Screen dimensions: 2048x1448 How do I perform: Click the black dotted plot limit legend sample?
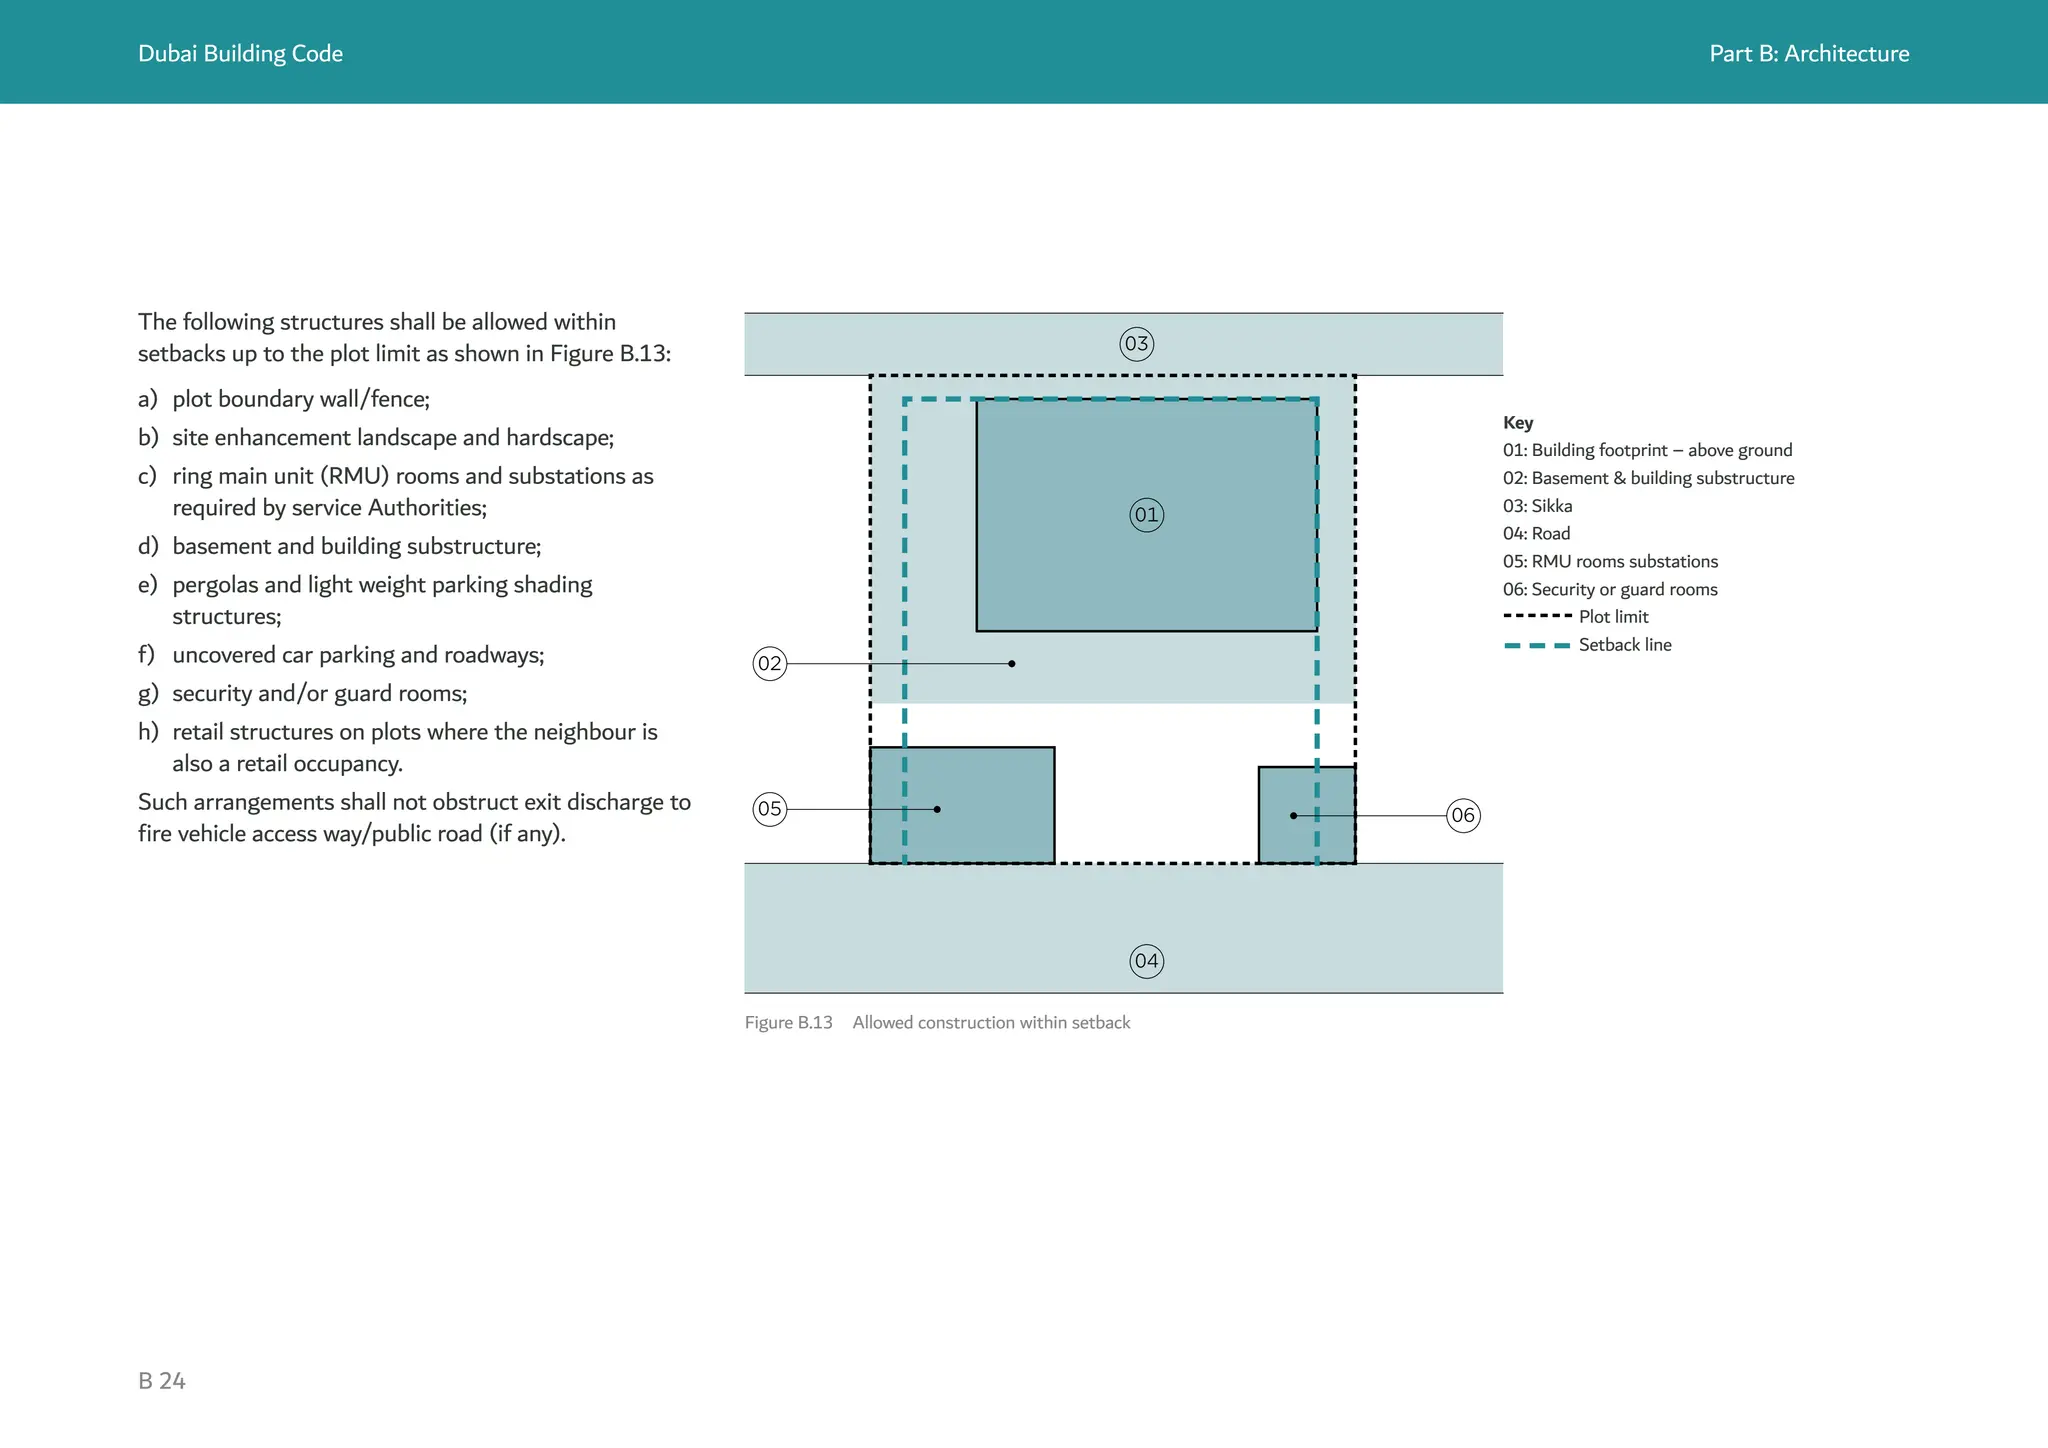pyautogui.click(x=1537, y=617)
